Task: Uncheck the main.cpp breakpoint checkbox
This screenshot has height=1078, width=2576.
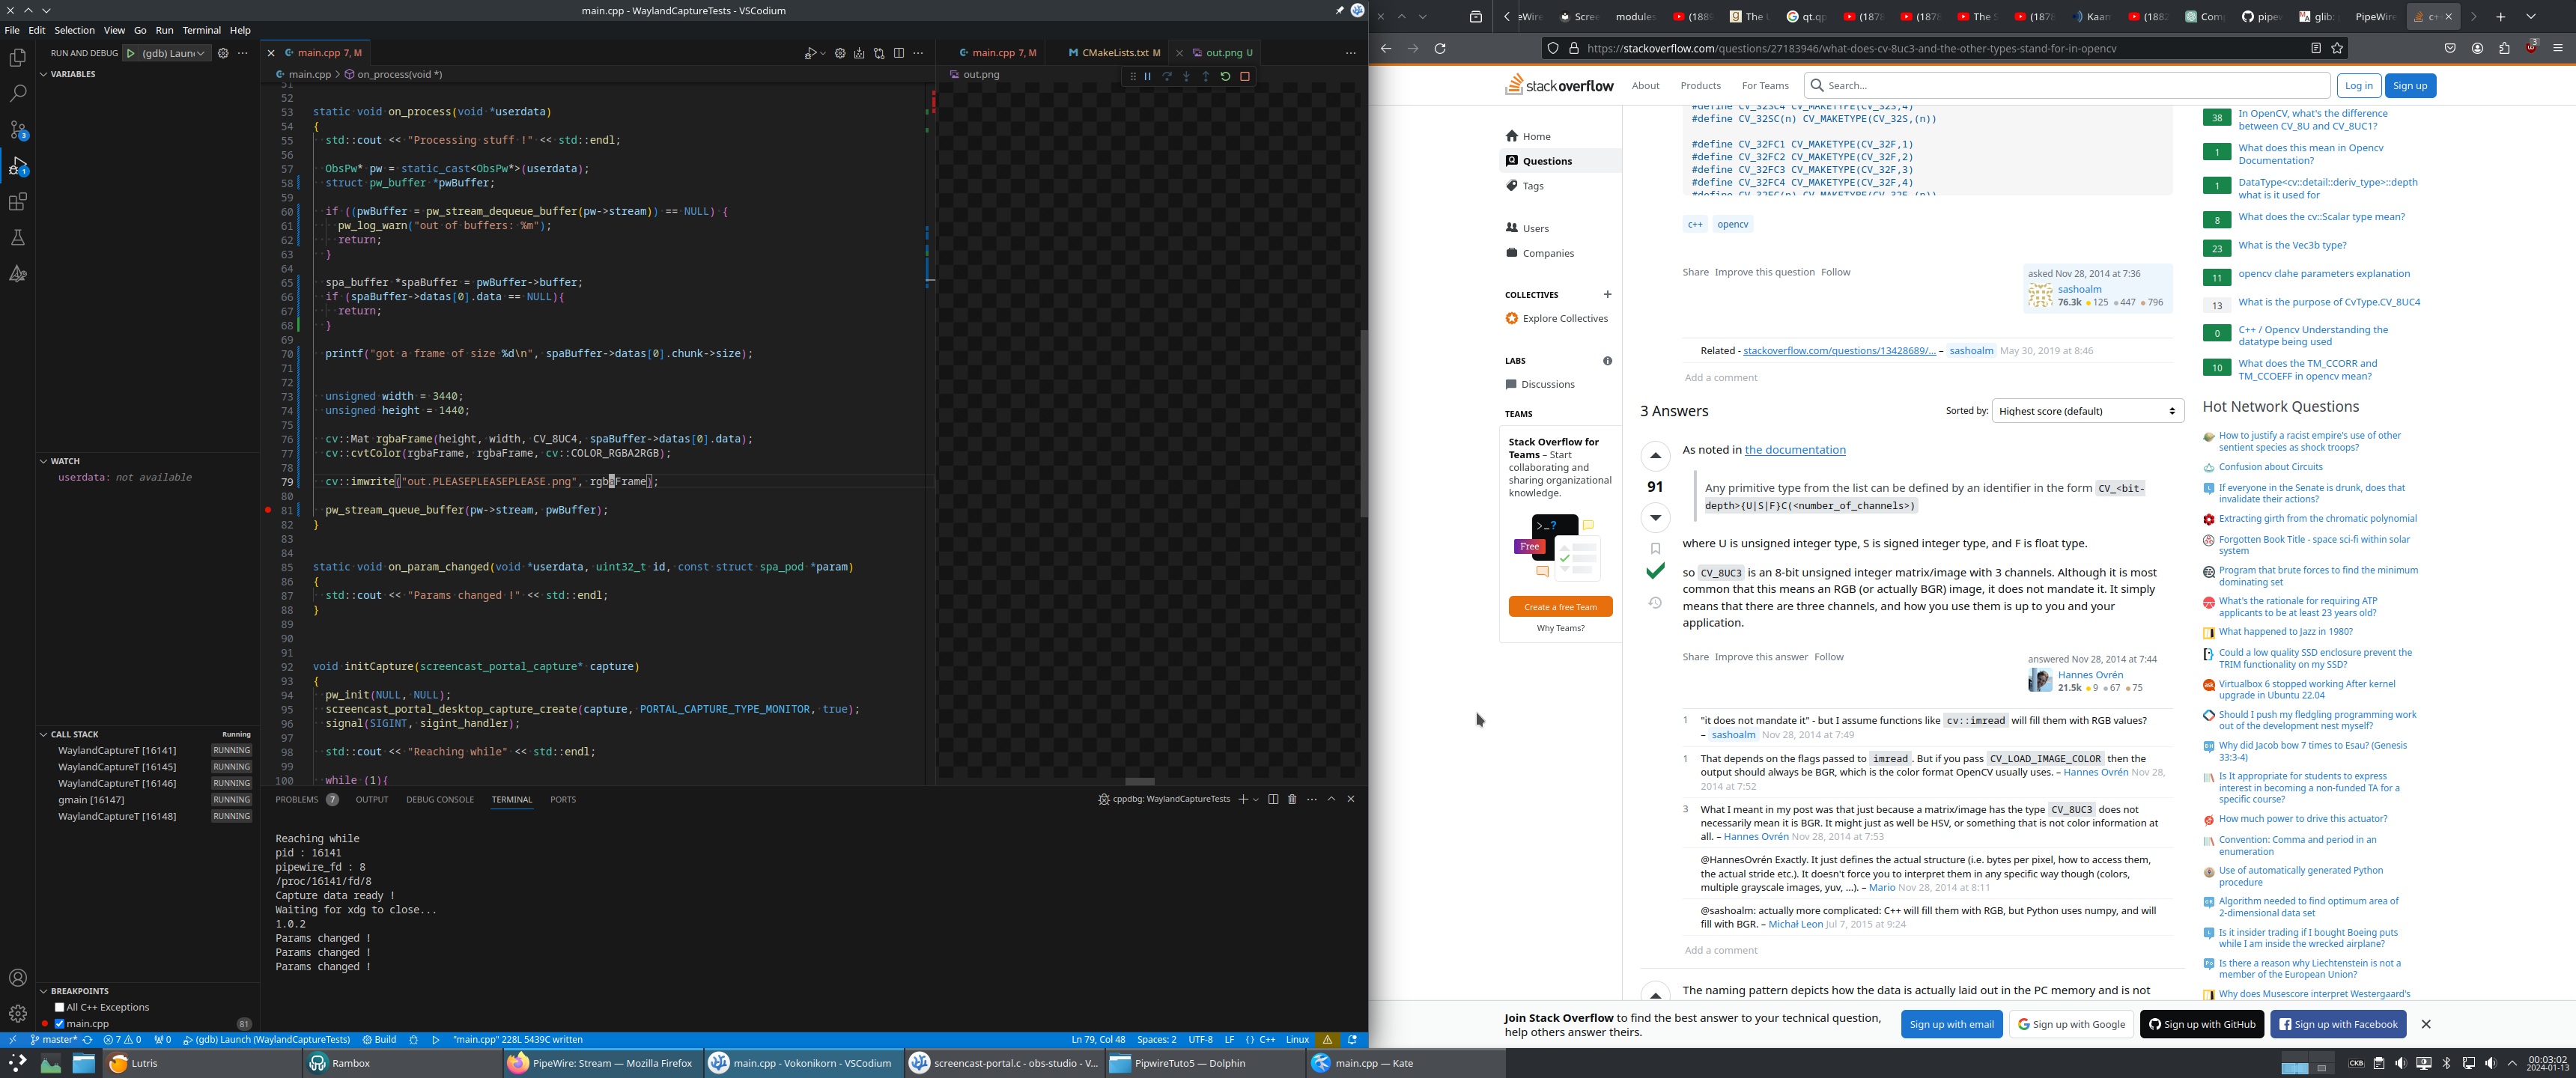Action: coord(59,1023)
